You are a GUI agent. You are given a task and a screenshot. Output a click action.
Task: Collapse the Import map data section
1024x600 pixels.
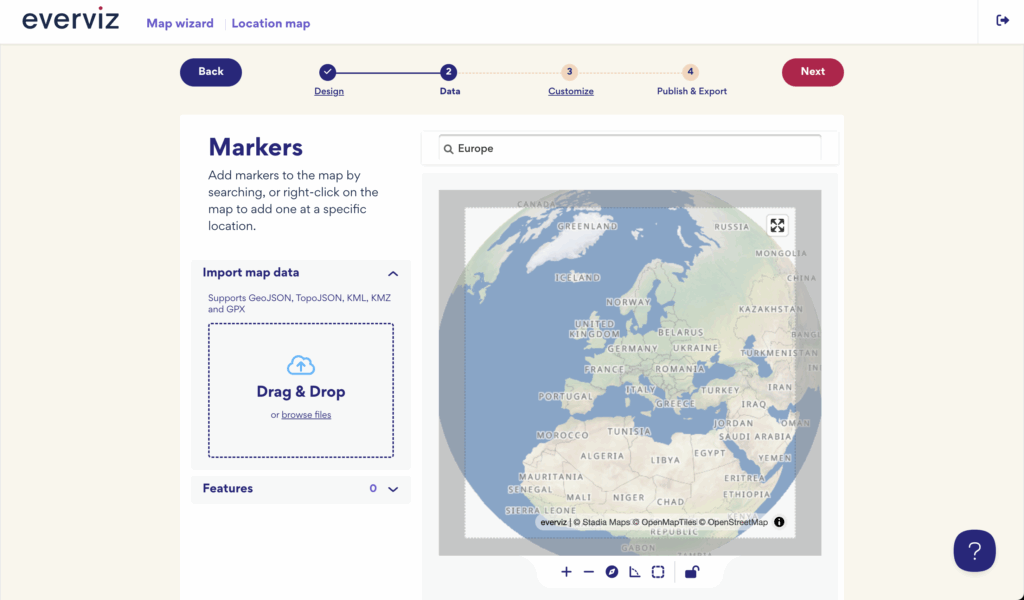(x=393, y=272)
